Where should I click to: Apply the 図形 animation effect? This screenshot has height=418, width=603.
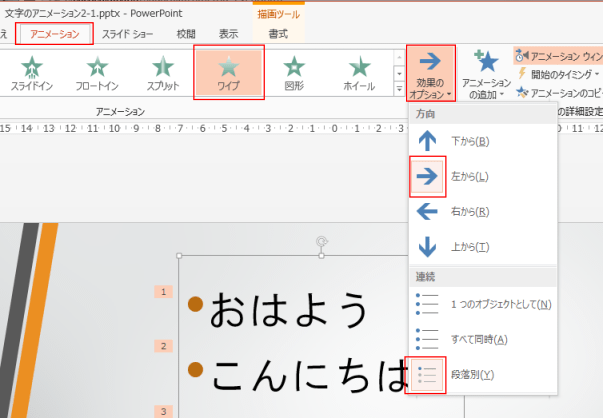pyautogui.click(x=294, y=73)
